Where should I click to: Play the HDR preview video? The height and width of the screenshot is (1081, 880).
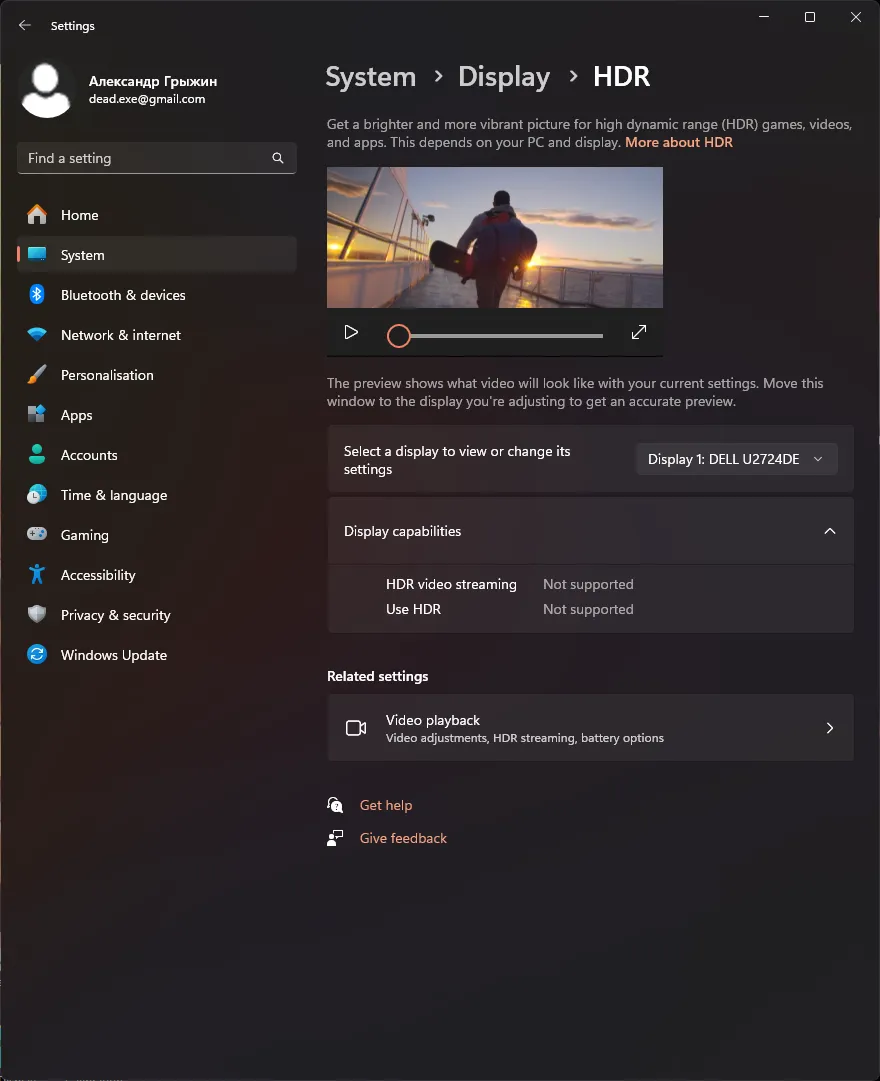pyautogui.click(x=351, y=333)
